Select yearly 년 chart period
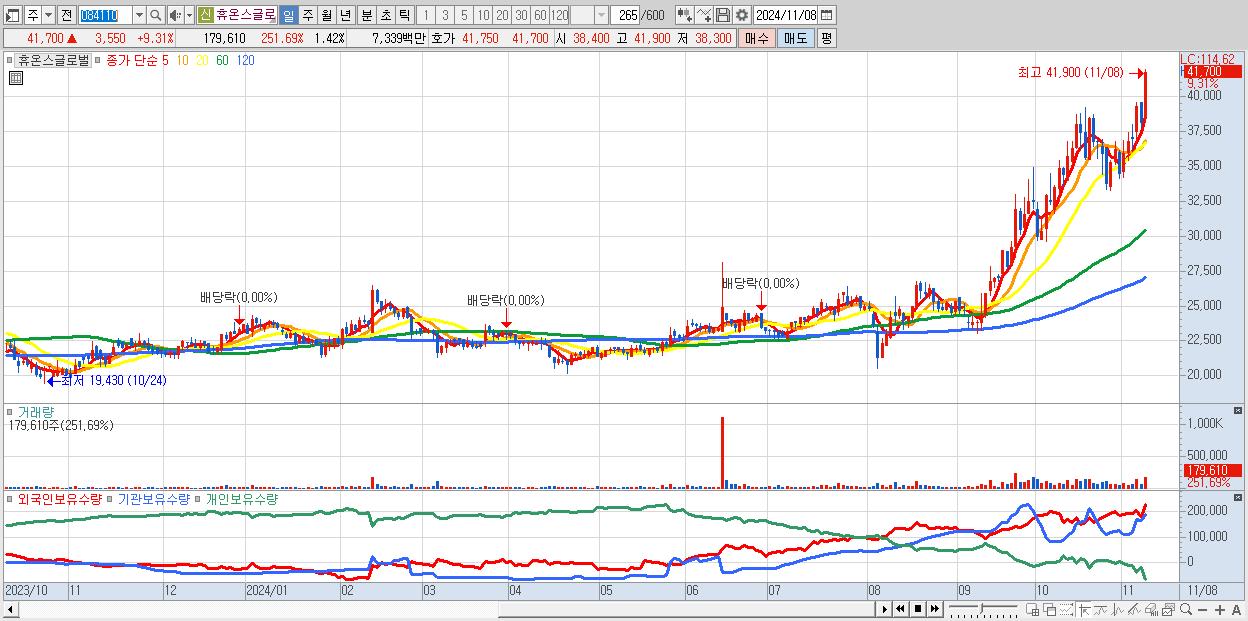 point(346,15)
